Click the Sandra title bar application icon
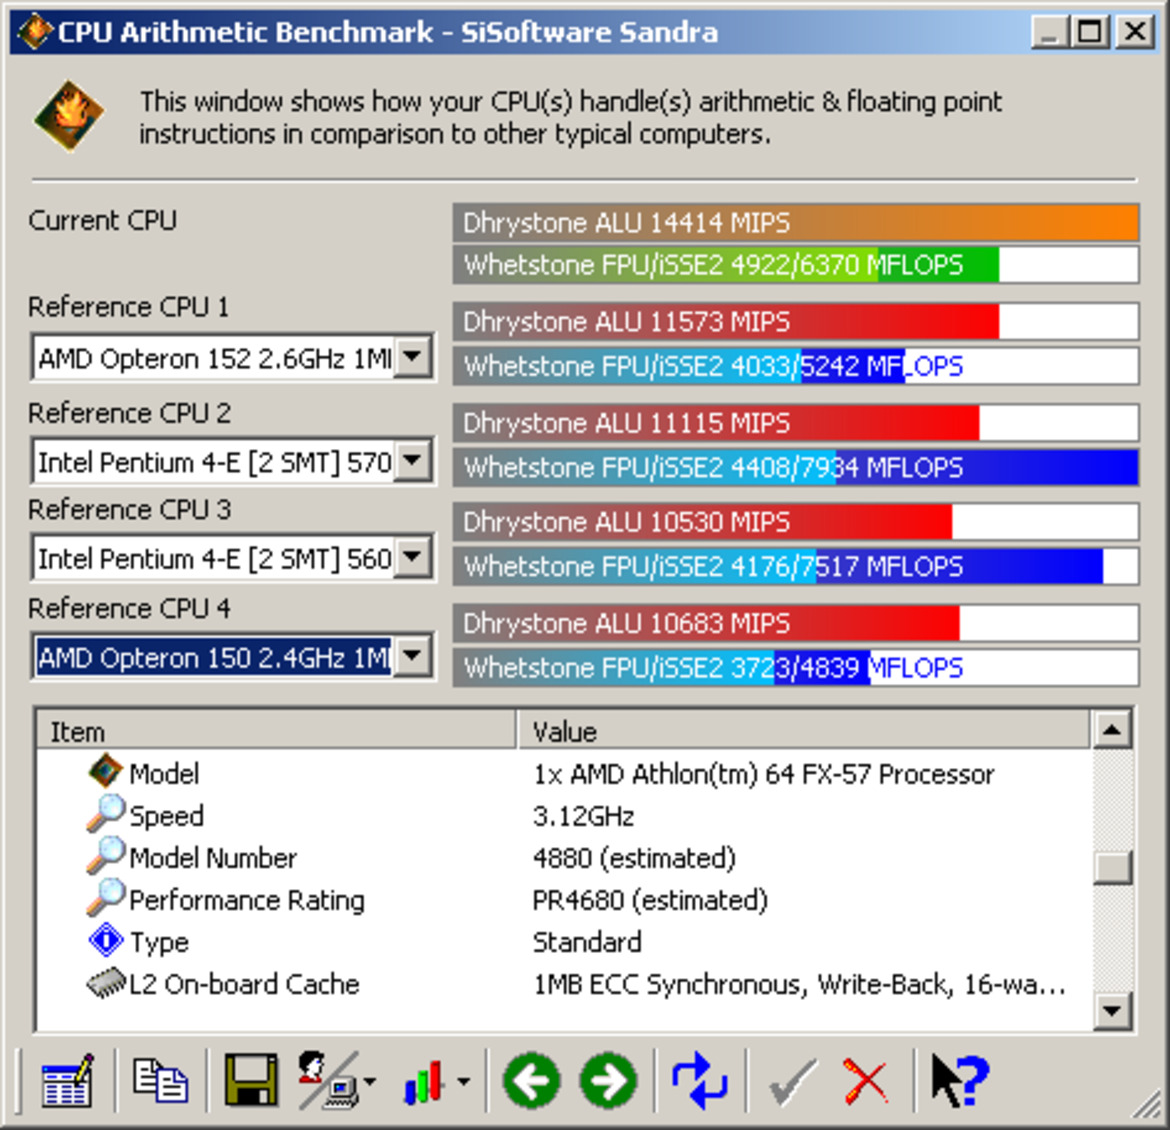This screenshot has height=1130, width=1170. tap(34, 32)
